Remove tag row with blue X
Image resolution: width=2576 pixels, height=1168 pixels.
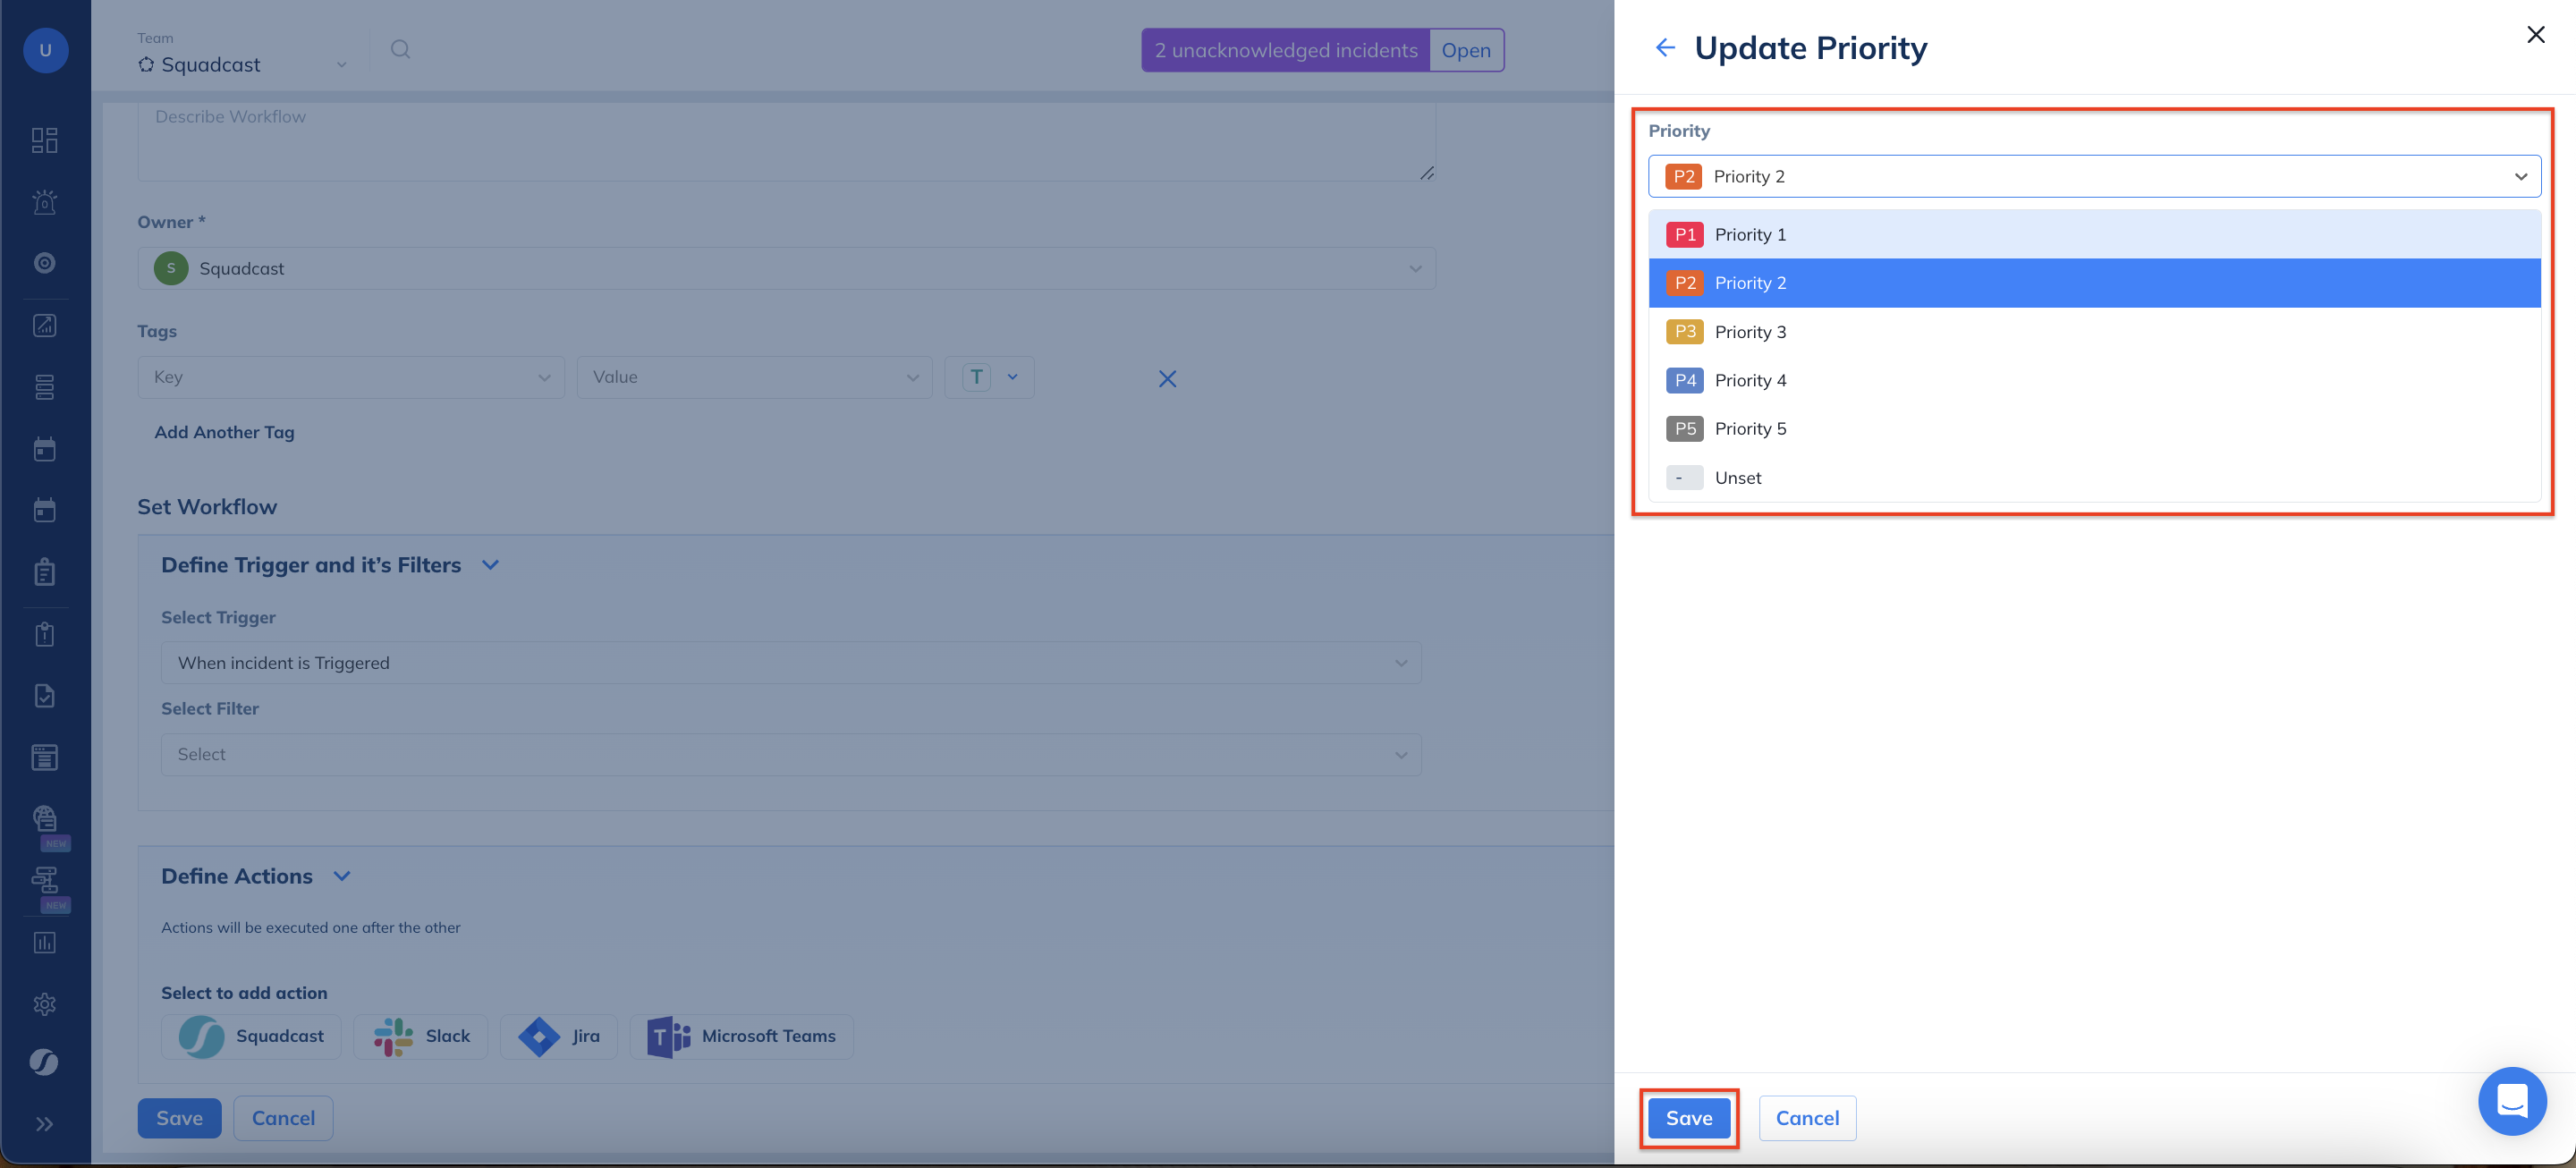(1167, 379)
